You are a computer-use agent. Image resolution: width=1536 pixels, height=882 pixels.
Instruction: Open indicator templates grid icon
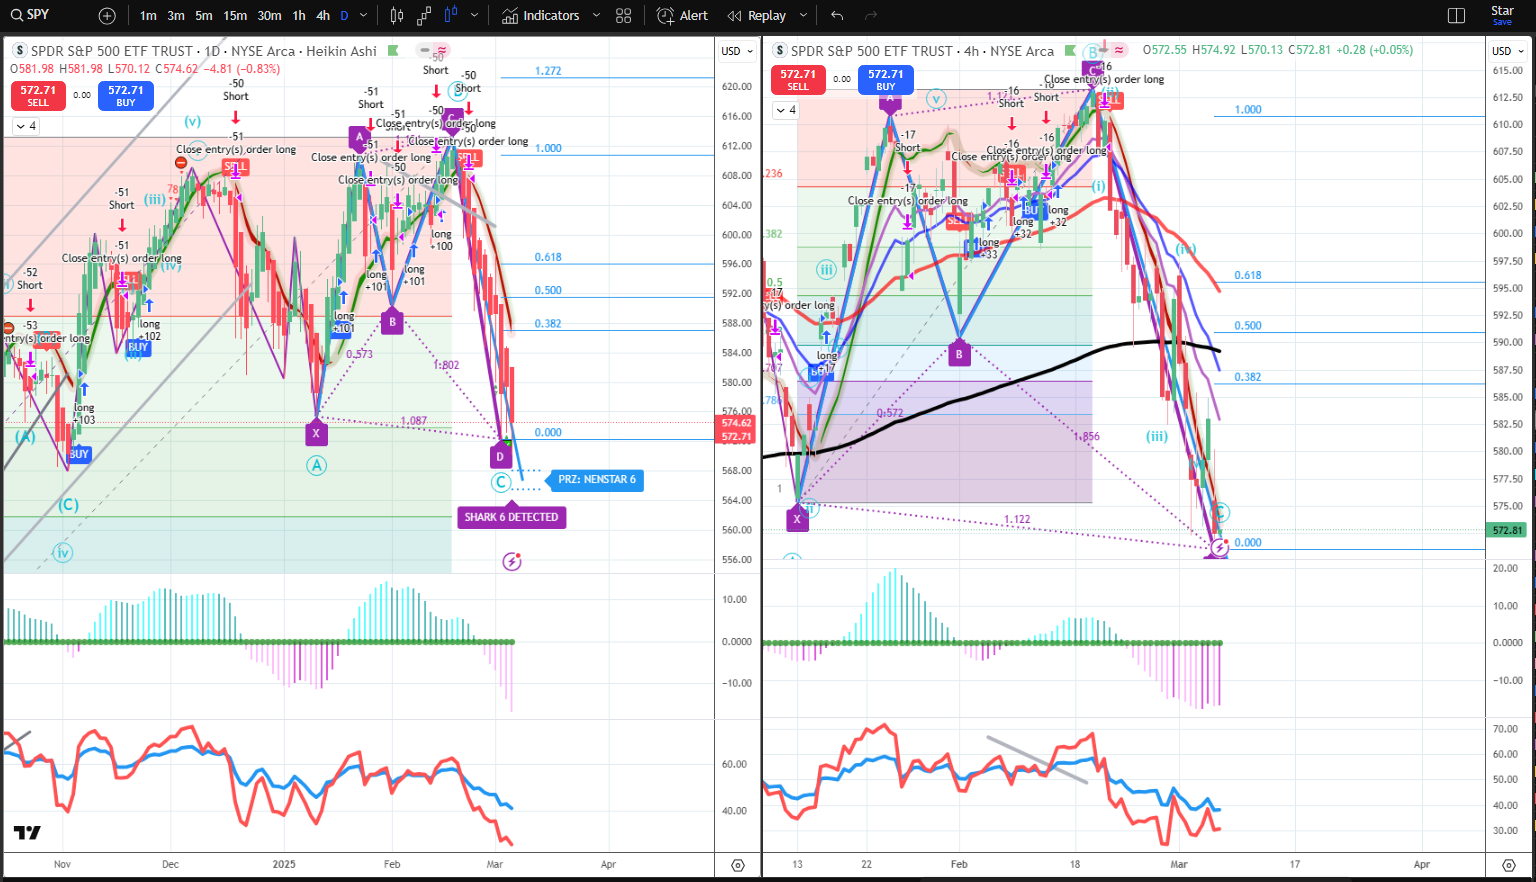pos(624,16)
